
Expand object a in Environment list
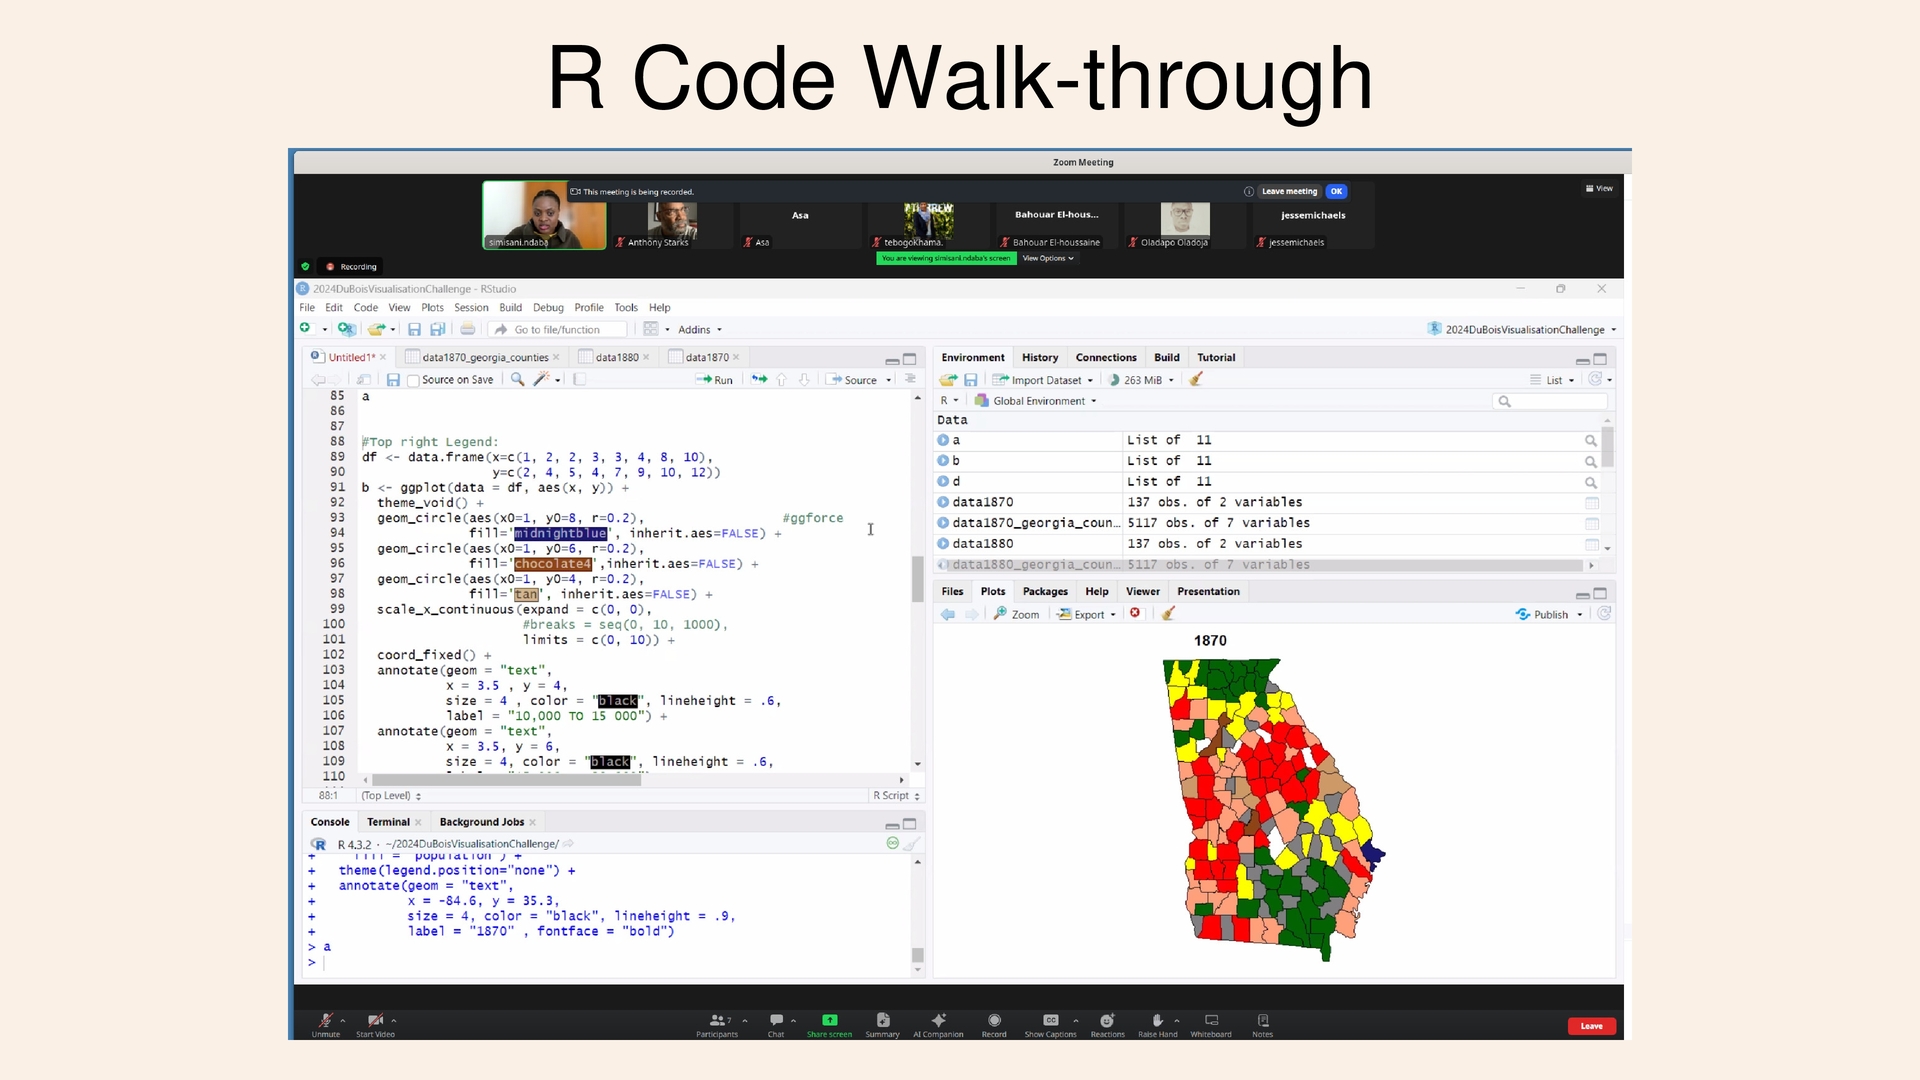pos(943,440)
